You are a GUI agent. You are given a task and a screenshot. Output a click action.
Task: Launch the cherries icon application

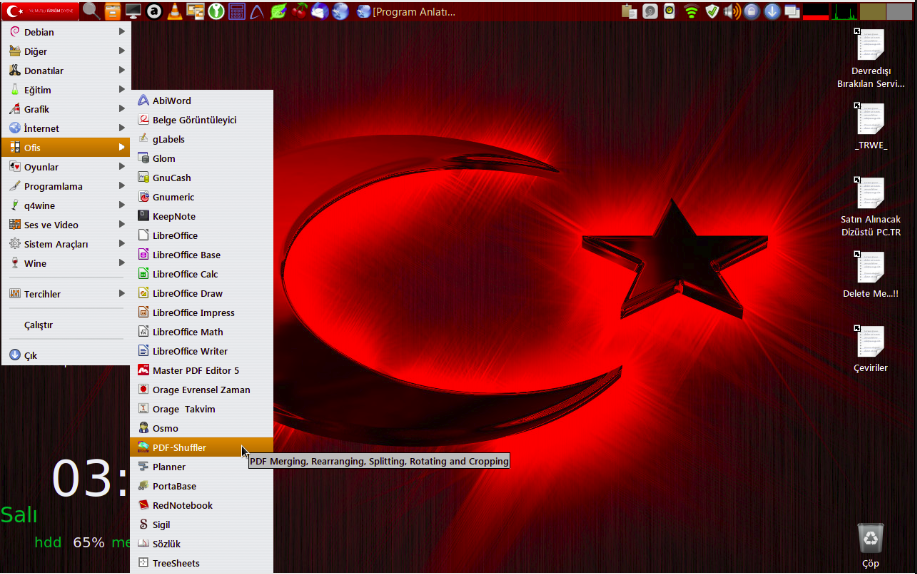[299, 11]
